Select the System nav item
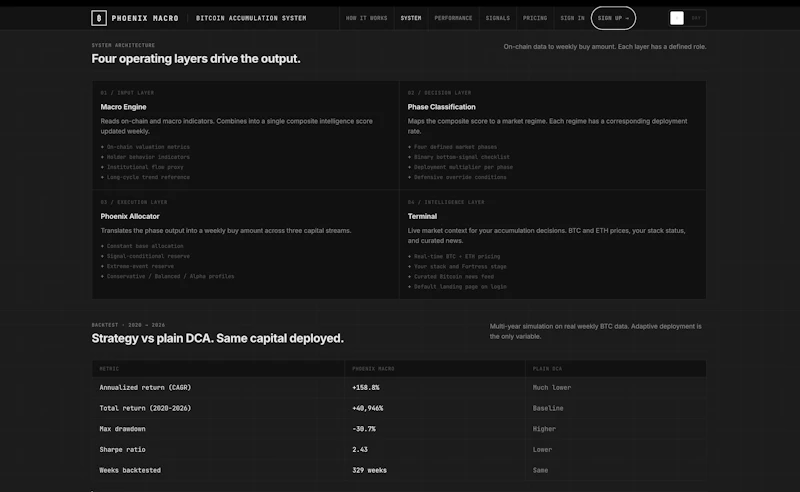Screen dimensions: 800x492 tap(411, 18)
